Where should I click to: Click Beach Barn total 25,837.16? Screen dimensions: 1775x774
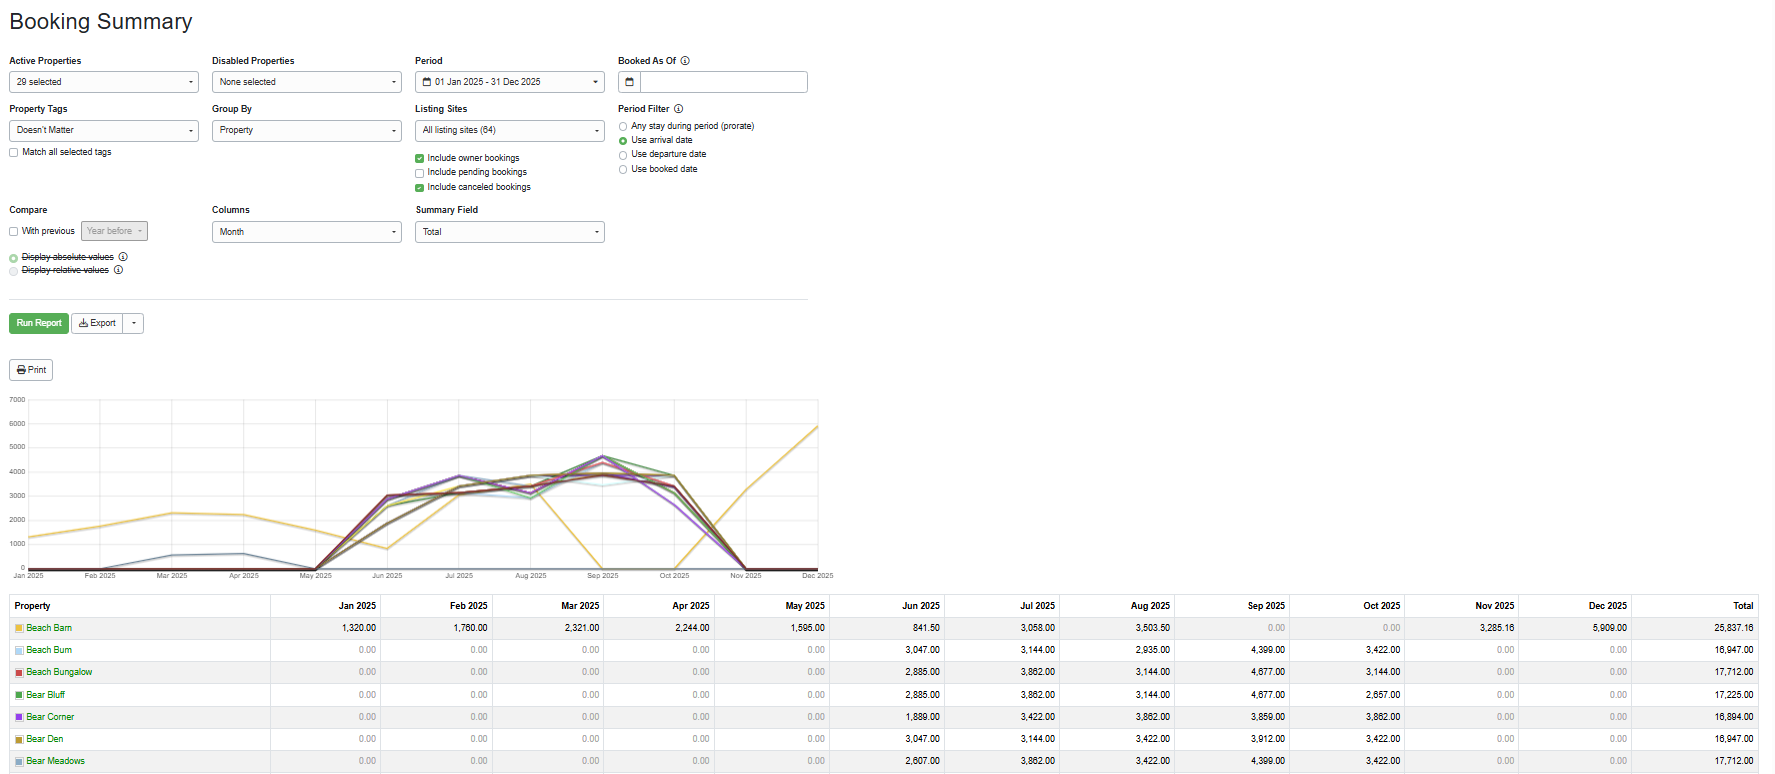1734,628
